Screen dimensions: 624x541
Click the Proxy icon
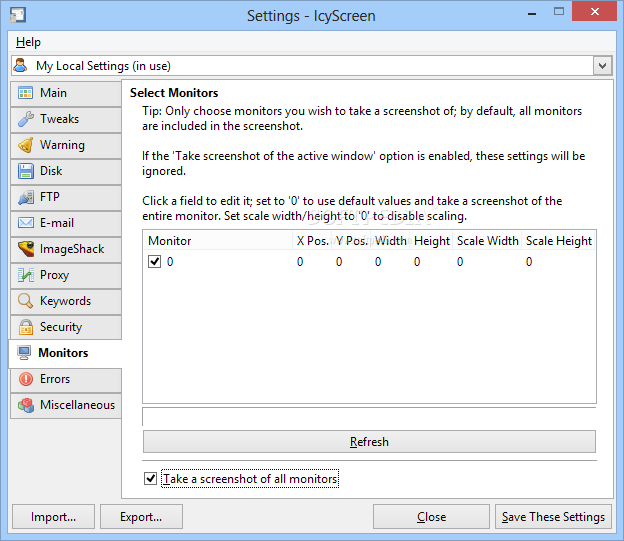pyautogui.click(x=25, y=275)
